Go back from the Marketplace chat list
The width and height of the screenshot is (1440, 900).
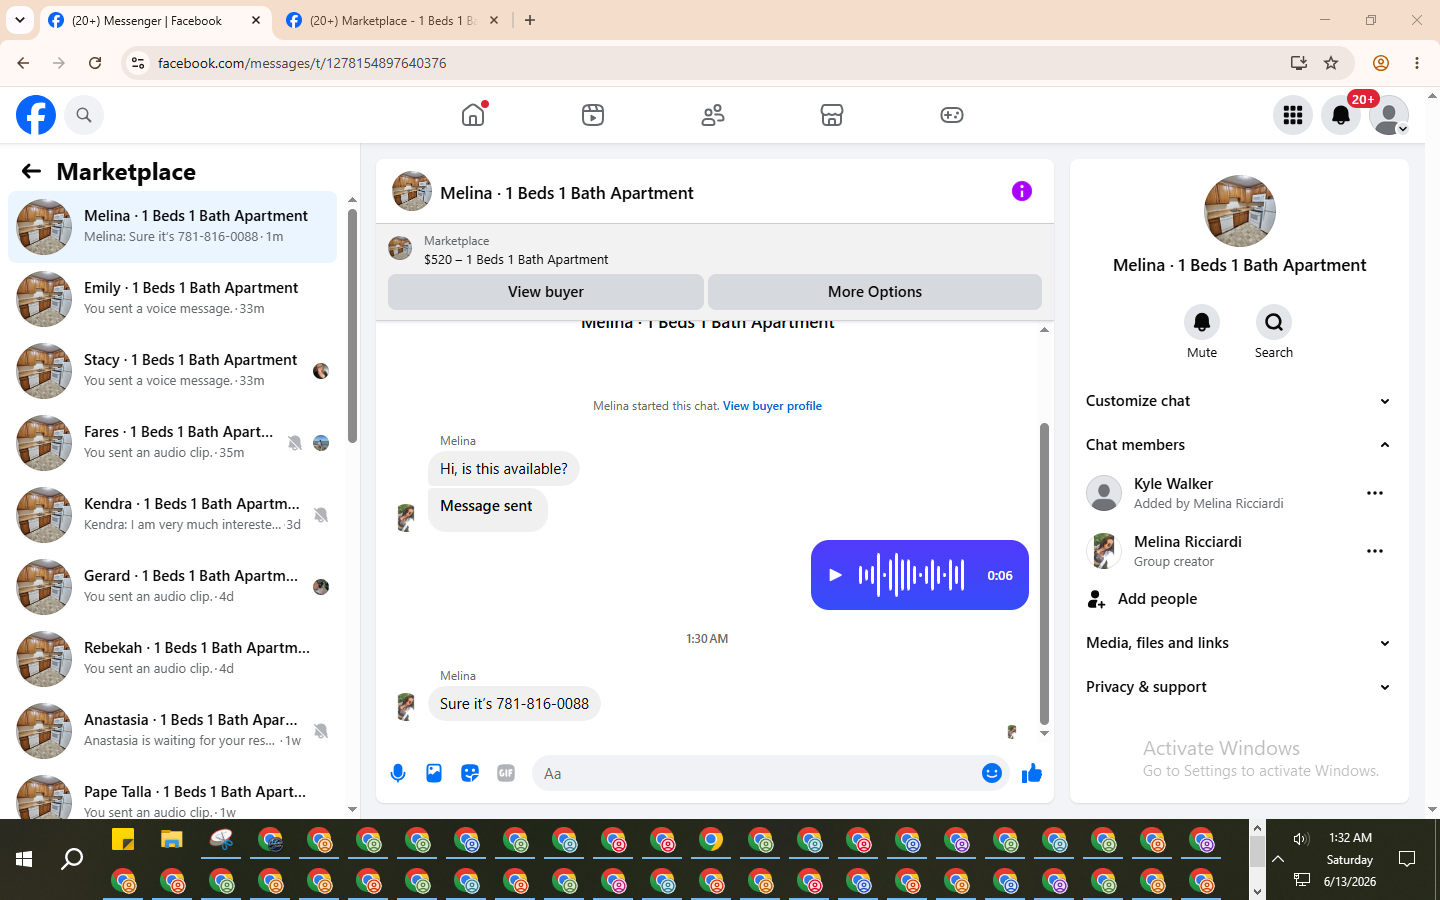coord(31,171)
